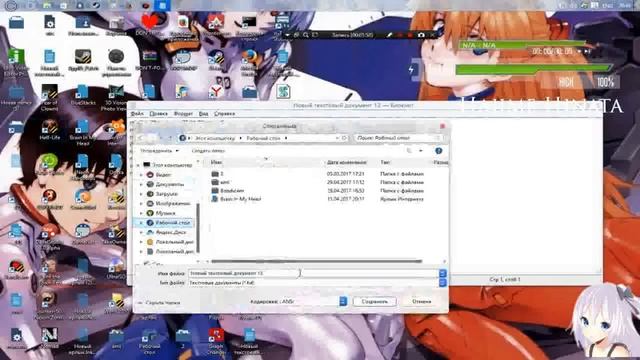
Task: Open the ami folder on desktop
Action: (x=116, y=340)
